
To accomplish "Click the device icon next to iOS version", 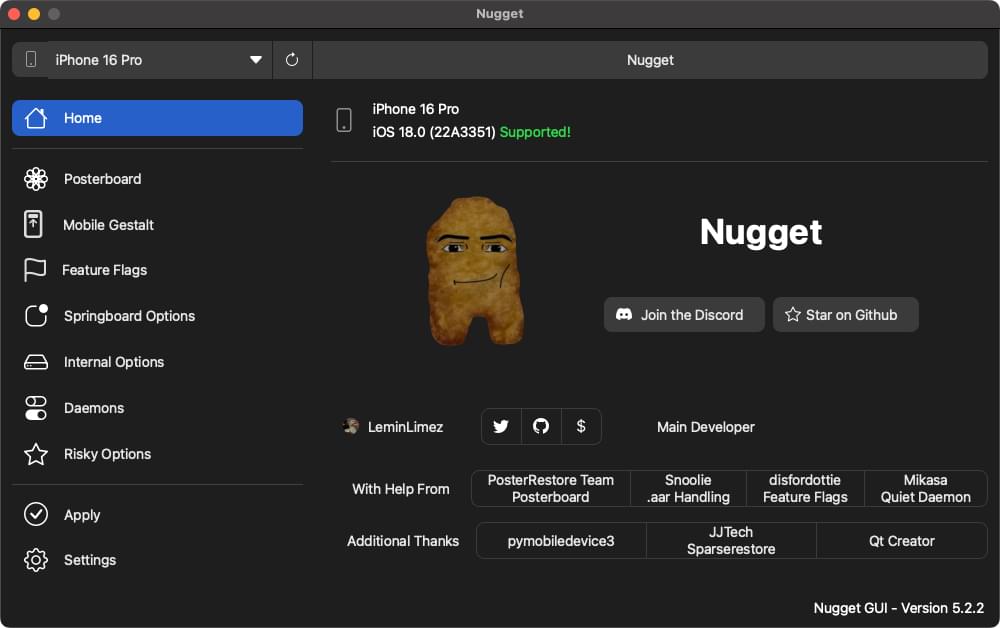I will (344, 120).
